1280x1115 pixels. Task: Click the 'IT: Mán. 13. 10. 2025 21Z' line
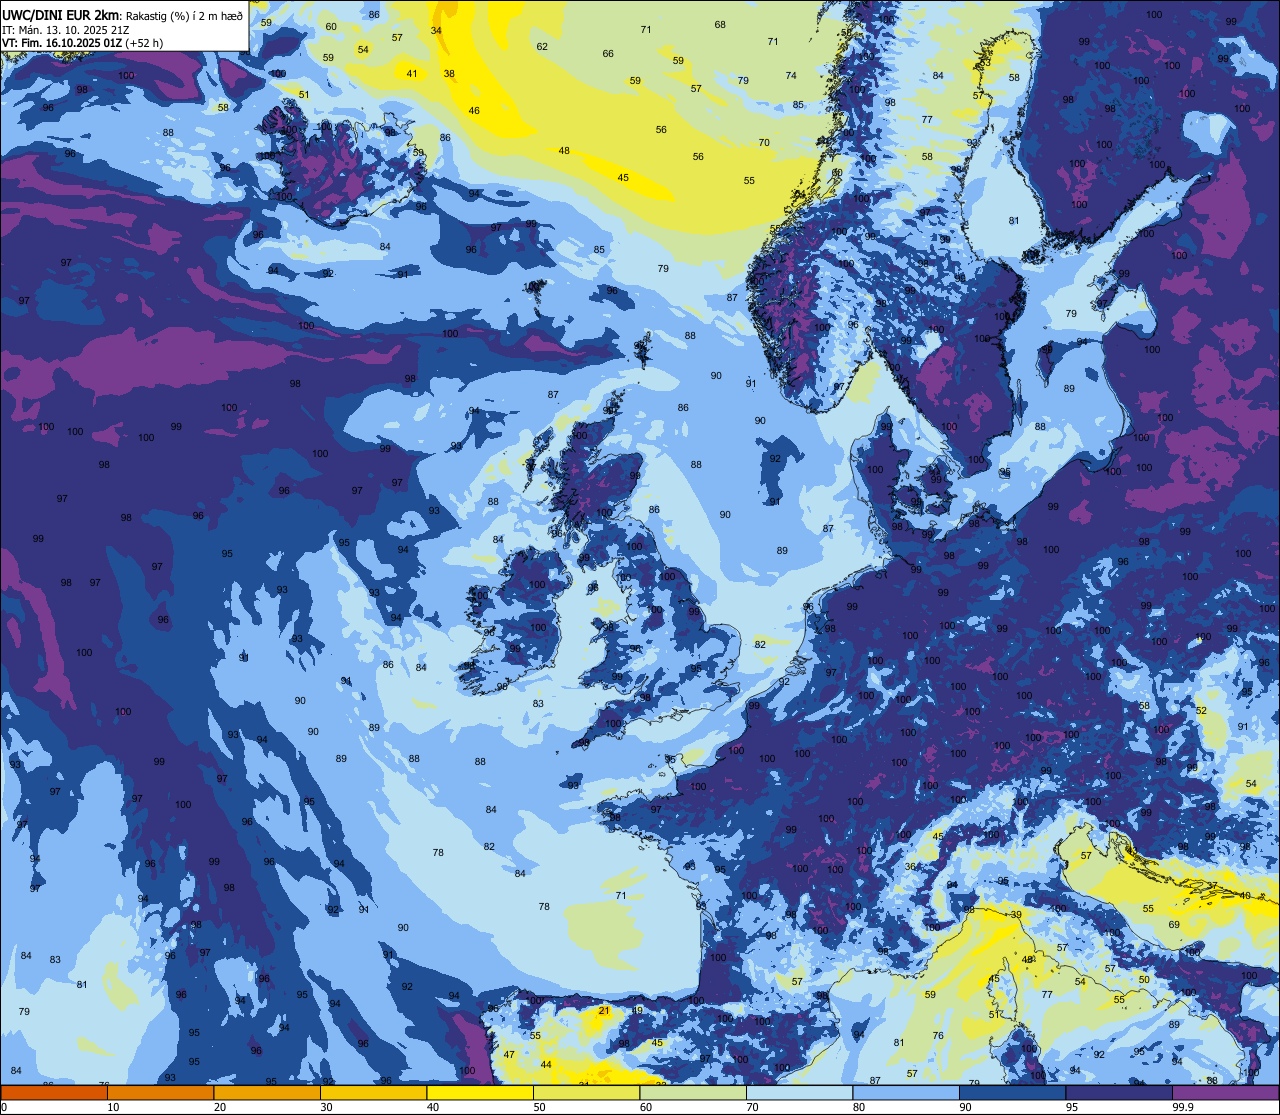[x=65, y=29]
